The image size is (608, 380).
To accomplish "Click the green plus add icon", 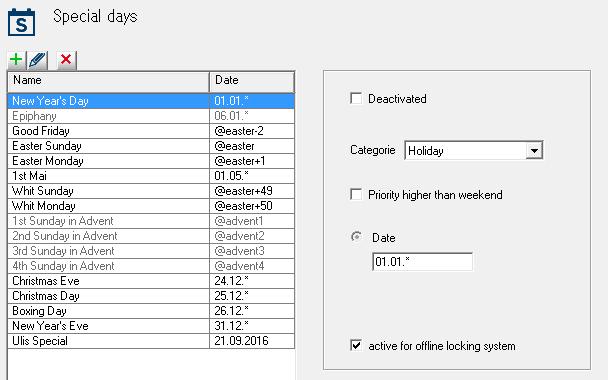I will 16,60.
